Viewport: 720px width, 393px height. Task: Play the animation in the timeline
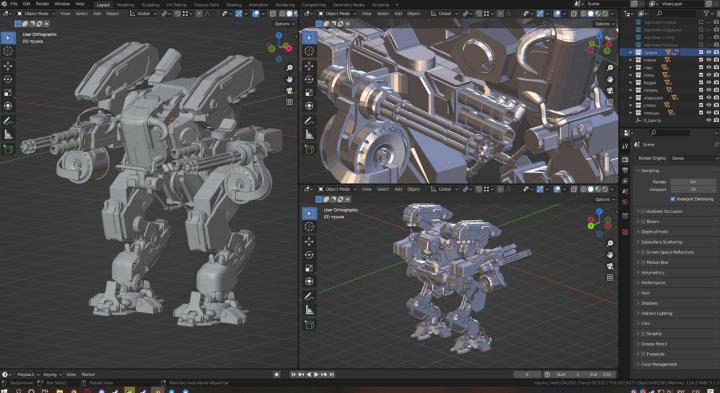click(x=316, y=375)
